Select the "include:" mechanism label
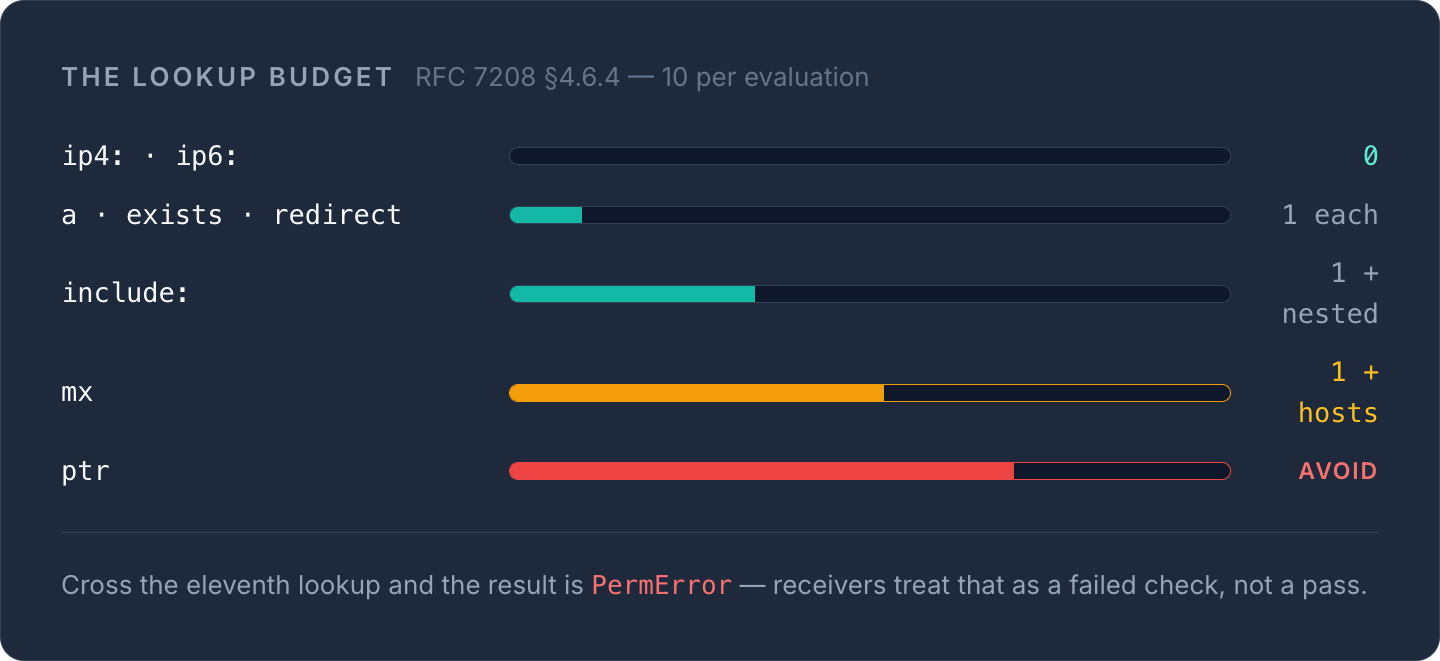The width and height of the screenshot is (1440, 661). coord(126,294)
